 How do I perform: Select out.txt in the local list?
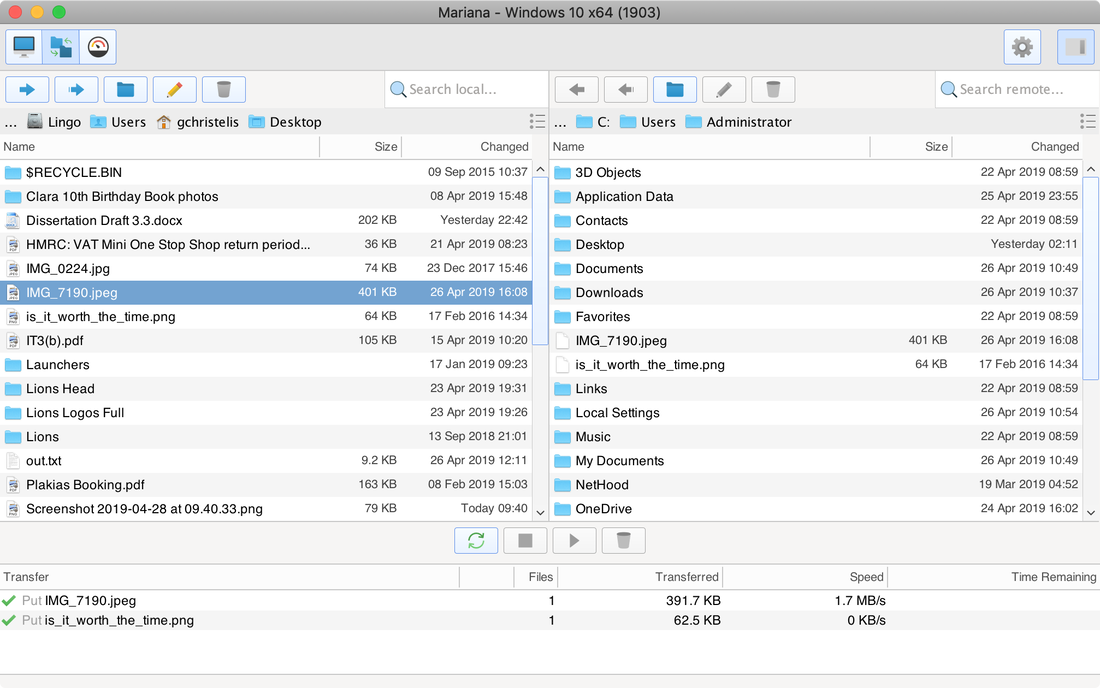pos(267,461)
